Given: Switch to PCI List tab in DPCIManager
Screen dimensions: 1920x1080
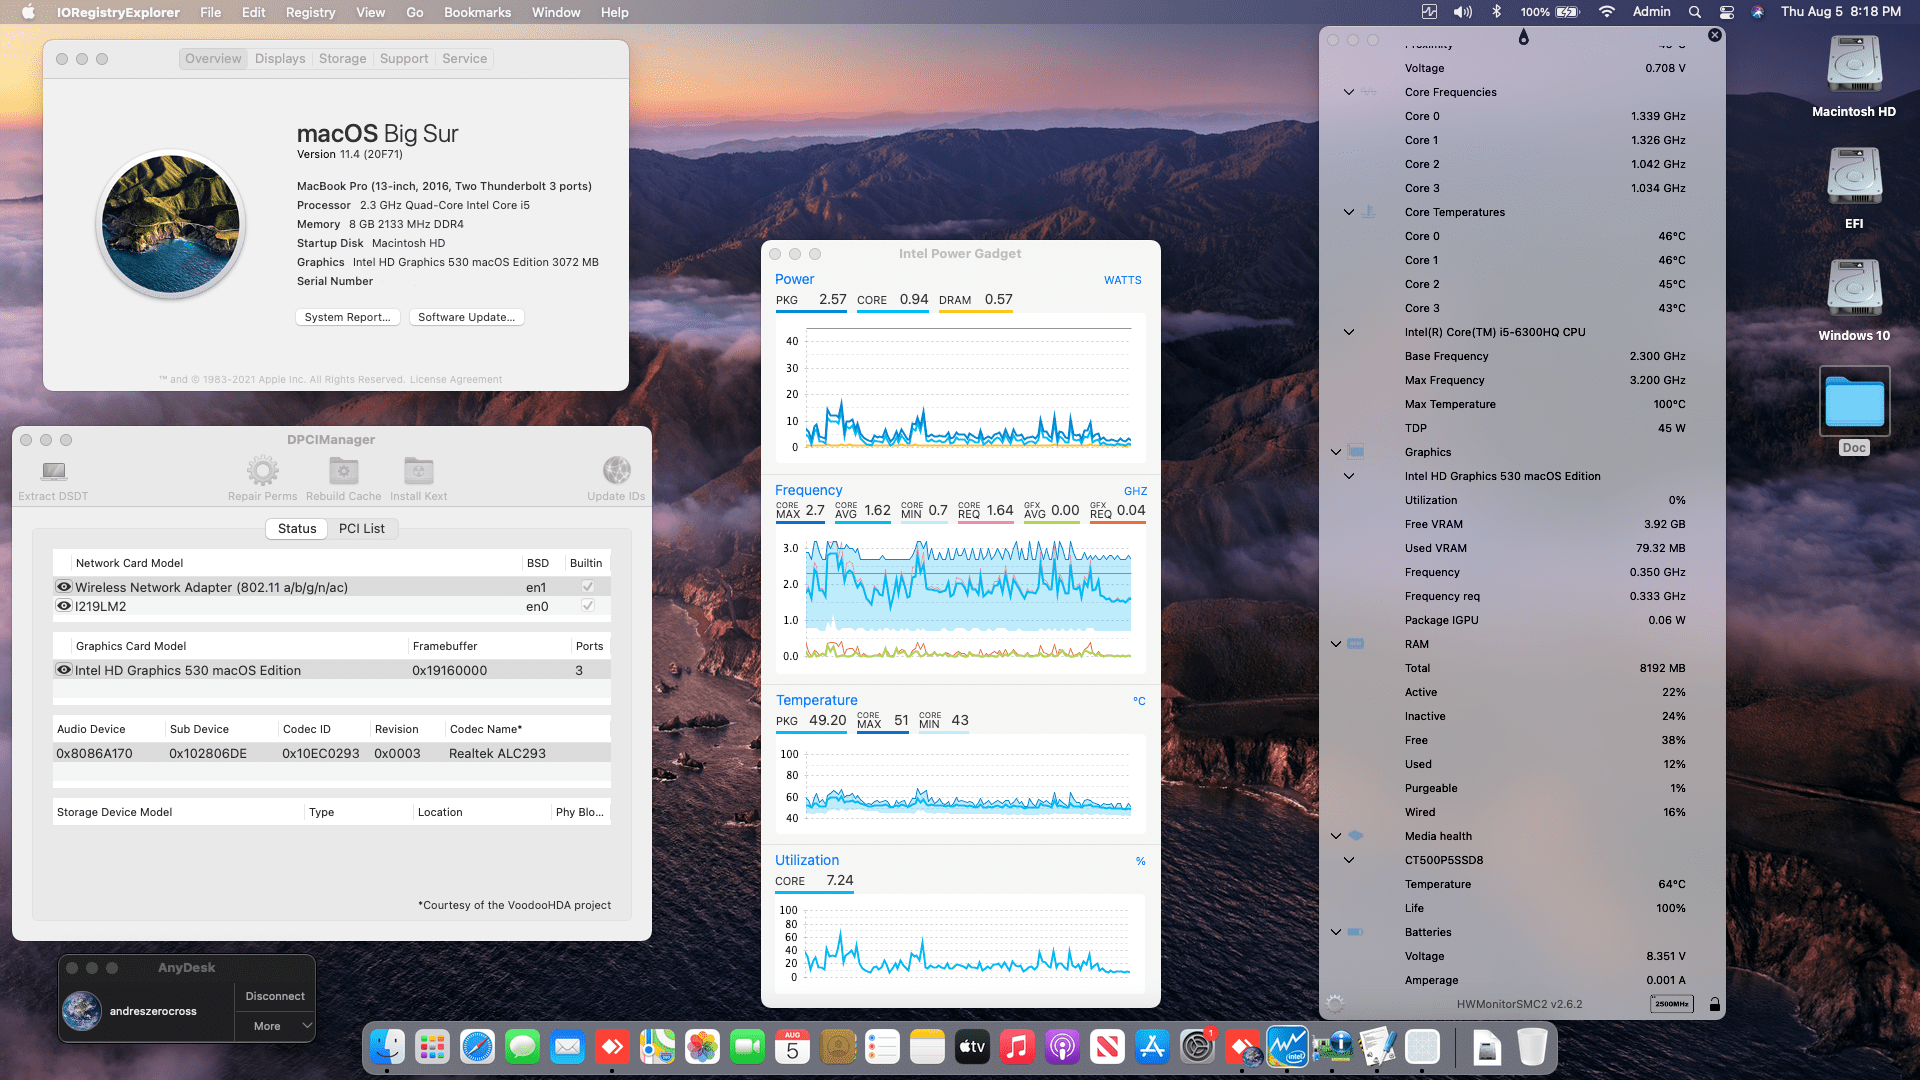Looking at the screenshot, I should (x=361, y=528).
